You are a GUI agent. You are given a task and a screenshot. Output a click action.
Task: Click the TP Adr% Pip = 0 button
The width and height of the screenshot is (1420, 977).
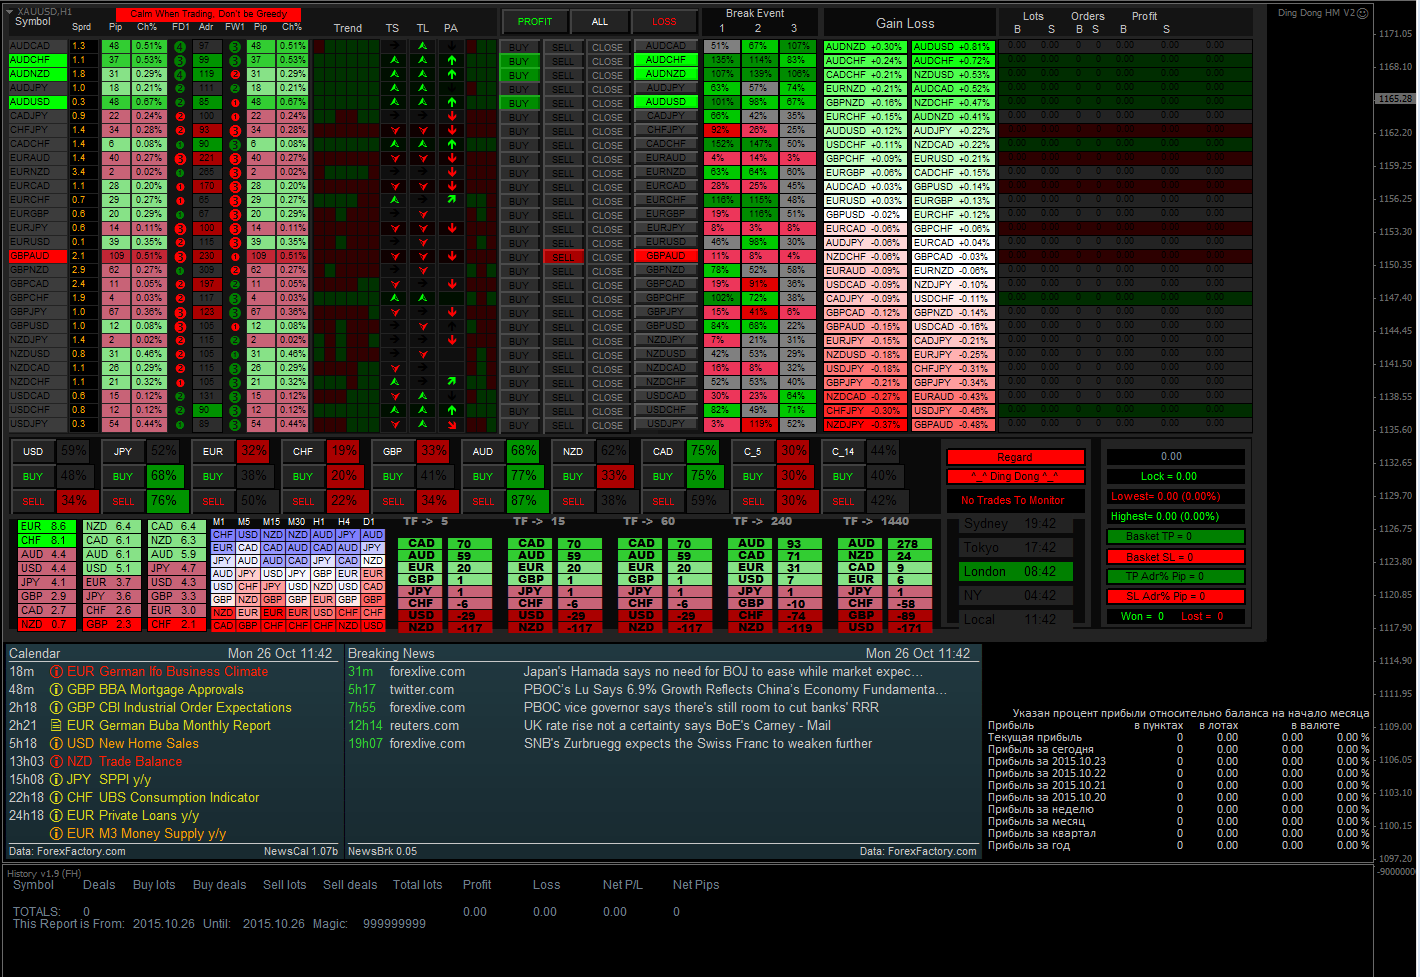point(1176,576)
